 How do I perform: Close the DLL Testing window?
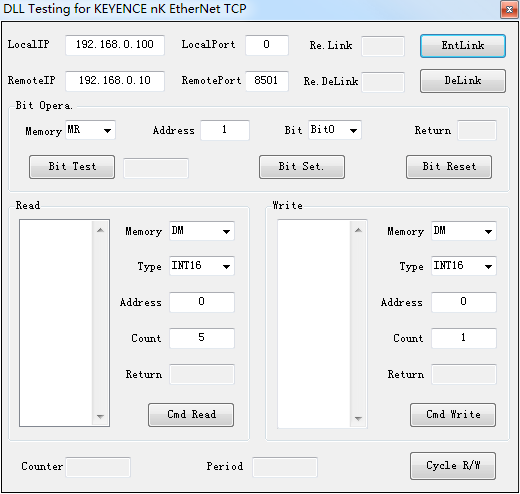pyautogui.click(x=509, y=10)
